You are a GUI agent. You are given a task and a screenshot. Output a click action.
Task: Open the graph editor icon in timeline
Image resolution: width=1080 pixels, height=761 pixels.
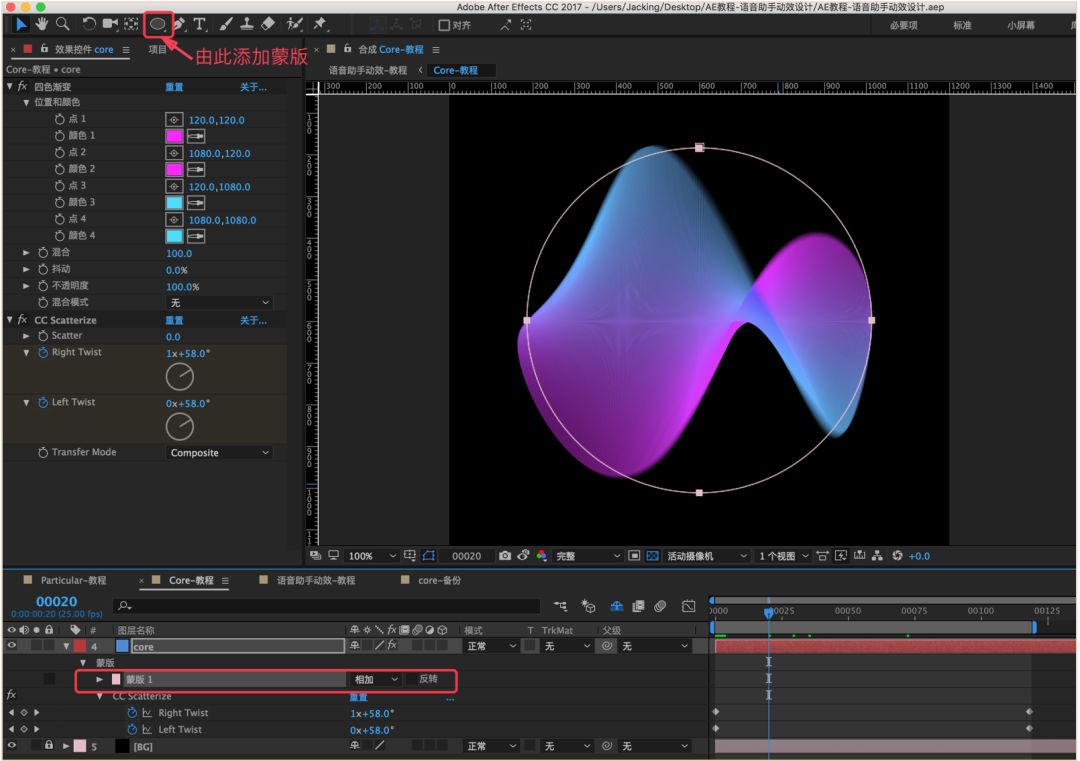[x=688, y=606]
